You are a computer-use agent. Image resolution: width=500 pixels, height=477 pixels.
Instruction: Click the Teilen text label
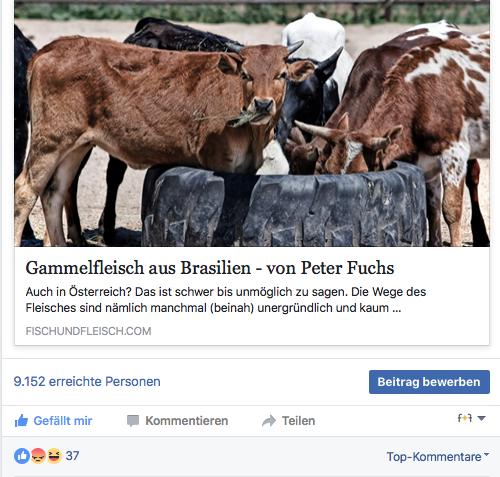(298, 421)
